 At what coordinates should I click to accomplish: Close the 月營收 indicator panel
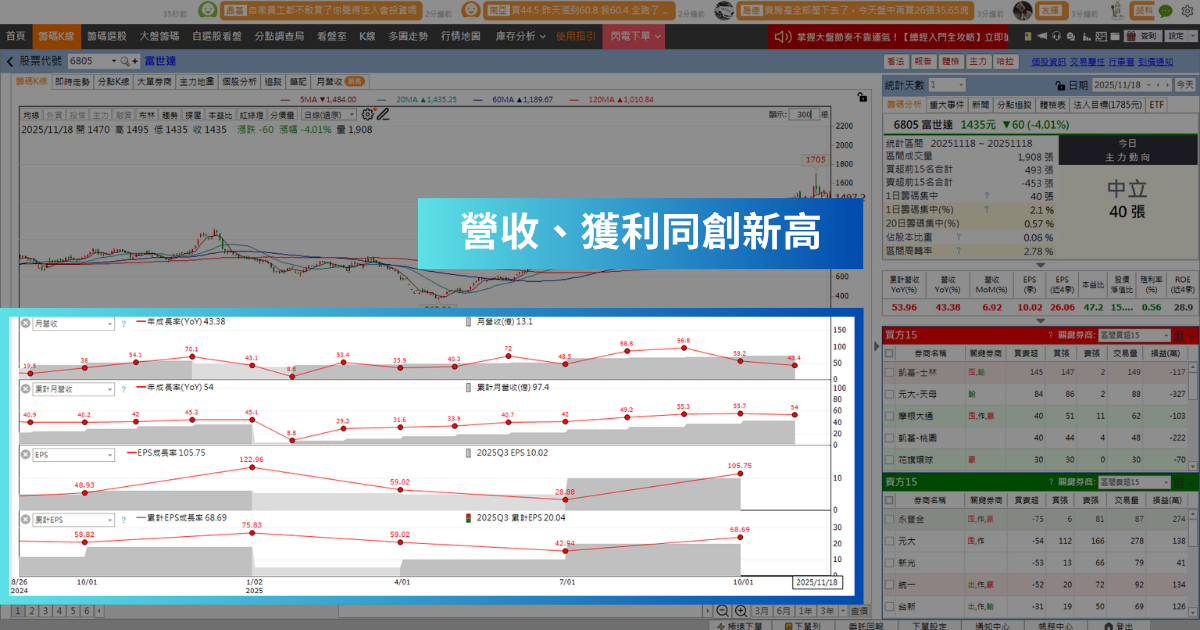(26, 324)
